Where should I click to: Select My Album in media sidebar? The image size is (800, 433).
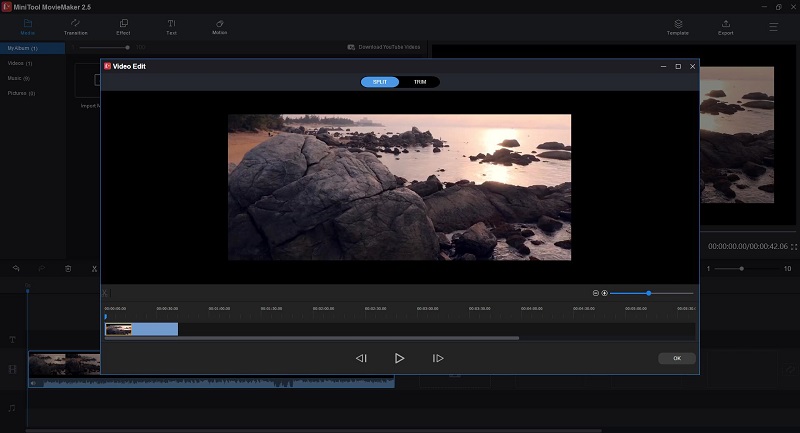pyautogui.click(x=33, y=48)
